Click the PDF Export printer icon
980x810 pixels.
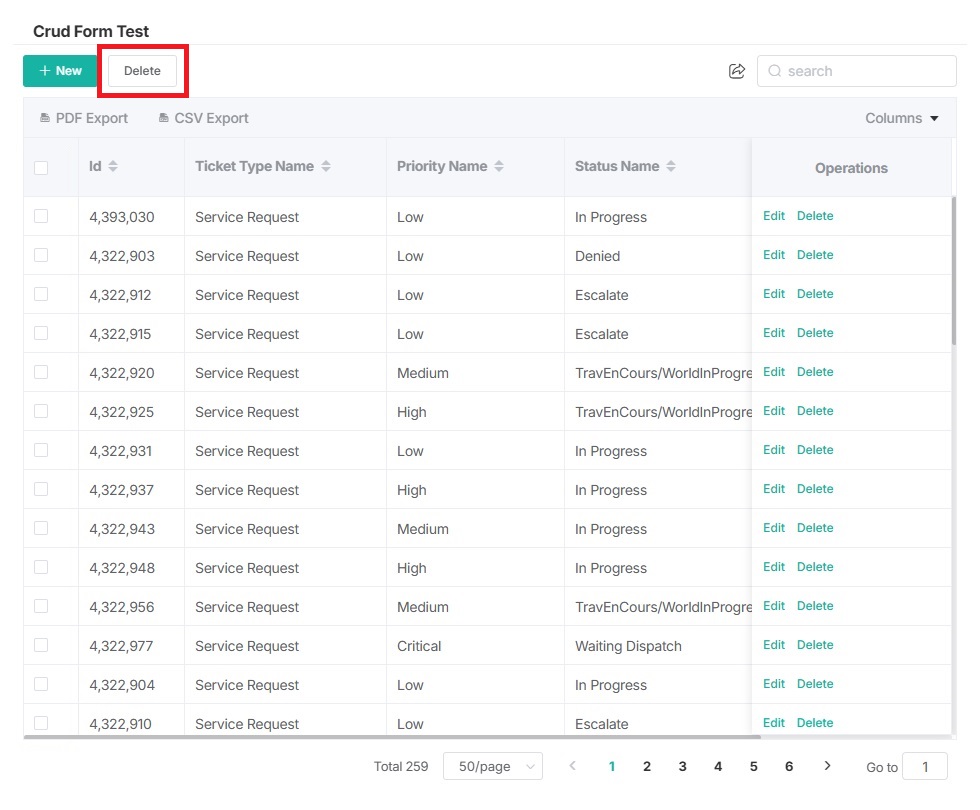(45, 118)
